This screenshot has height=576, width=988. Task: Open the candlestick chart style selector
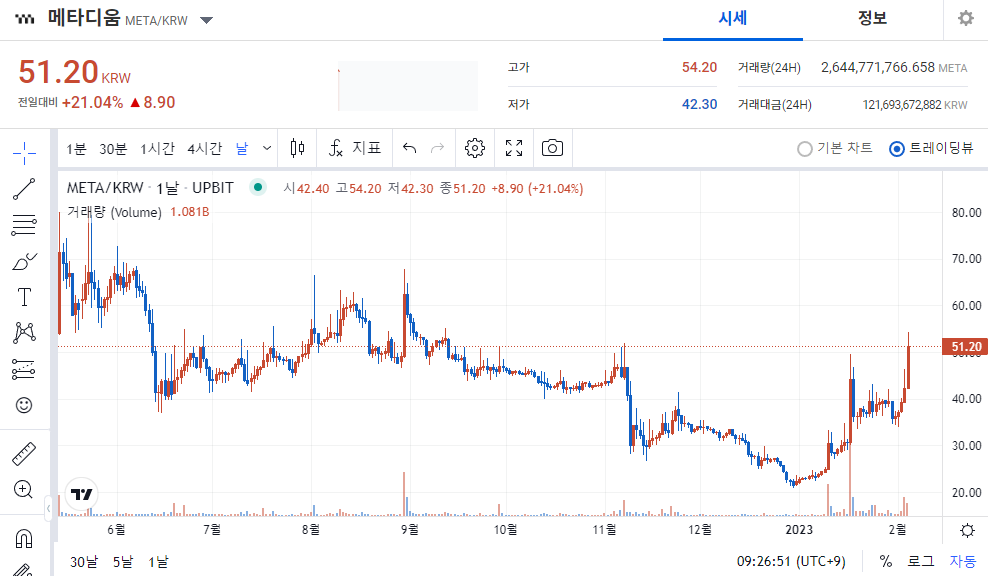pyautogui.click(x=297, y=148)
